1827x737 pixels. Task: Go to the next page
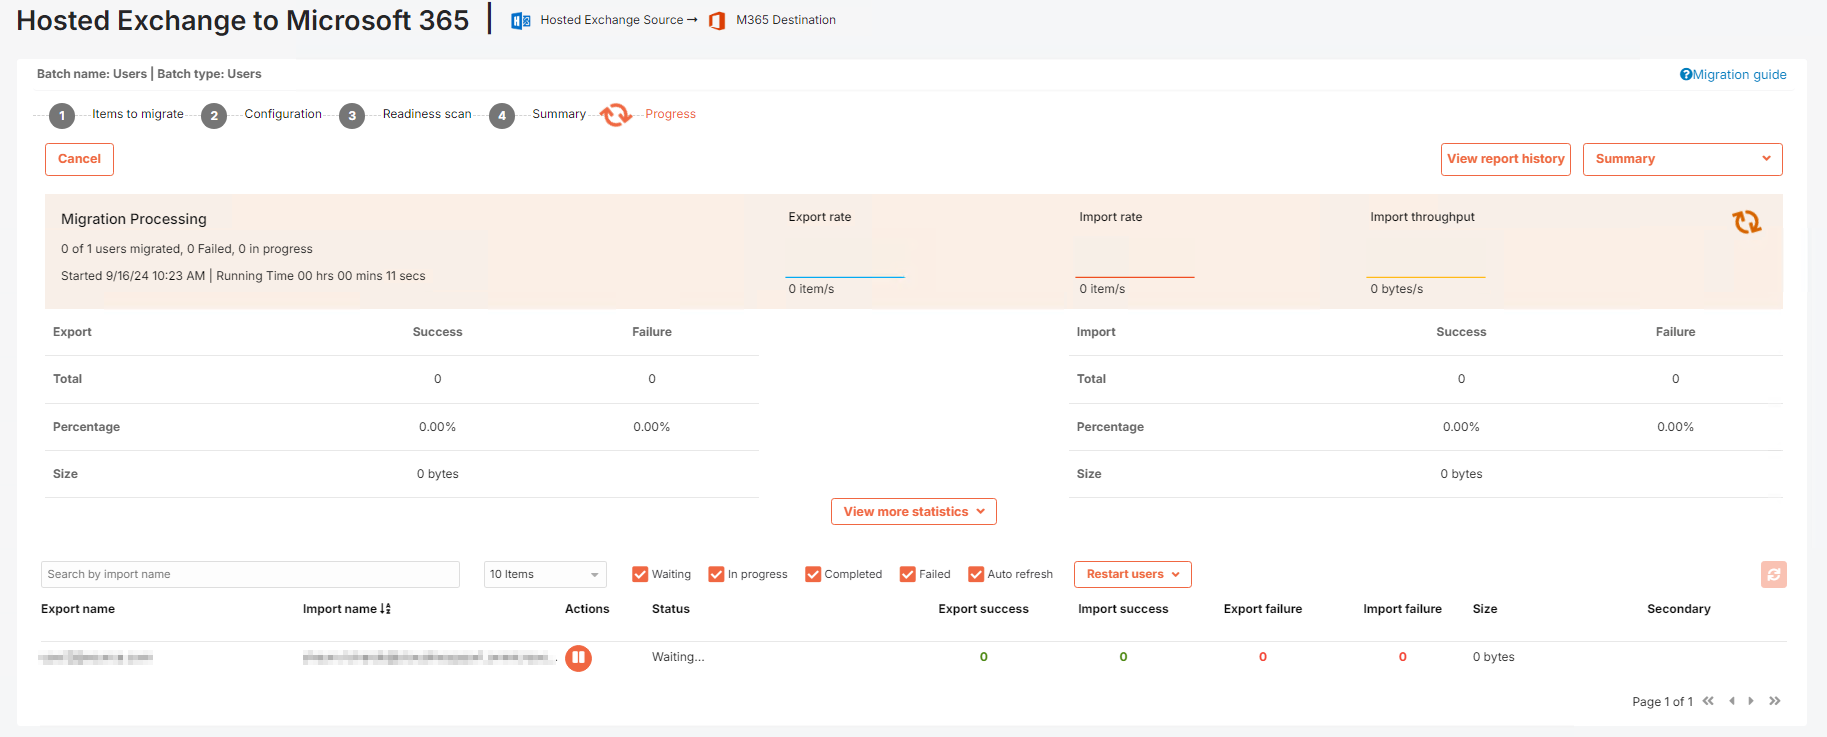click(1751, 701)
